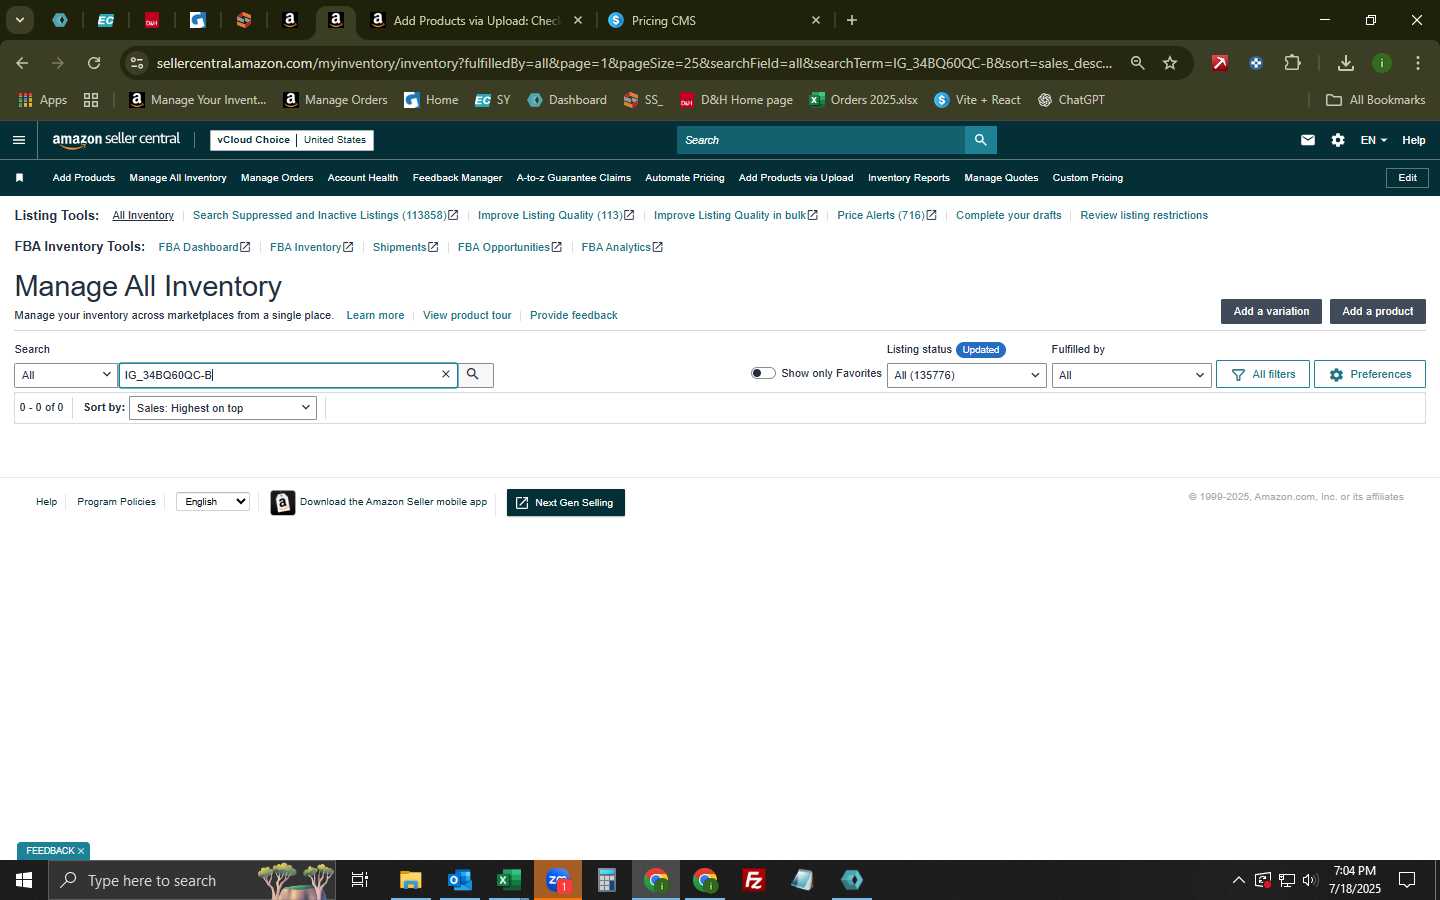Expand the tab search chevron in Chrome

(x=19, y=20)
